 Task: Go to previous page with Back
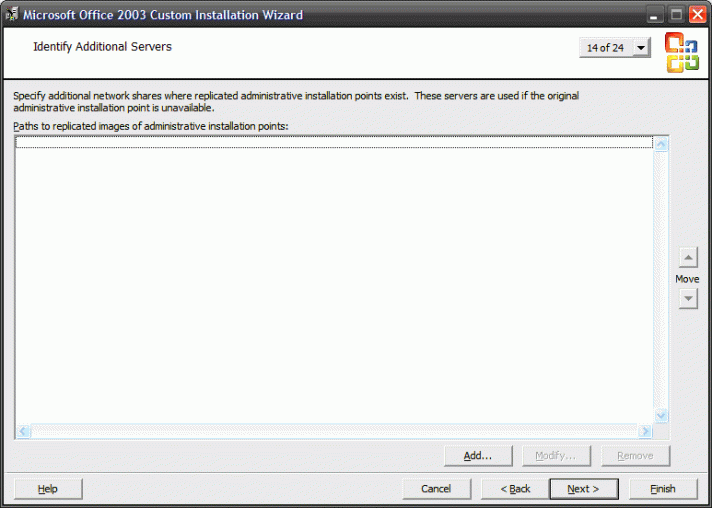[x=515, y=488]
